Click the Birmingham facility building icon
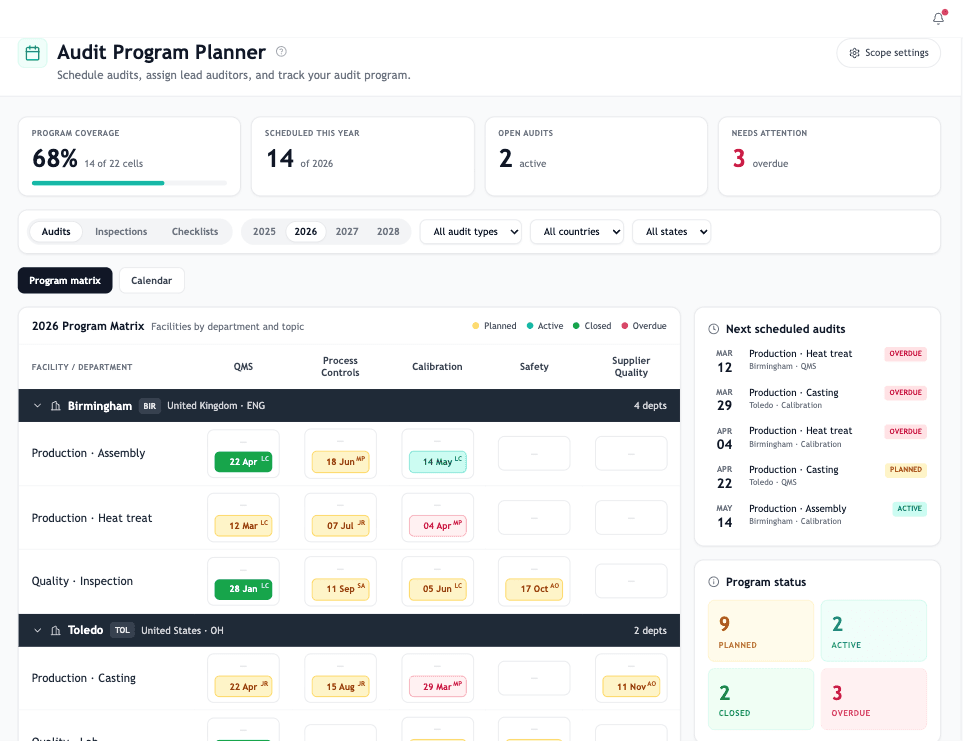 coord(55,406)
